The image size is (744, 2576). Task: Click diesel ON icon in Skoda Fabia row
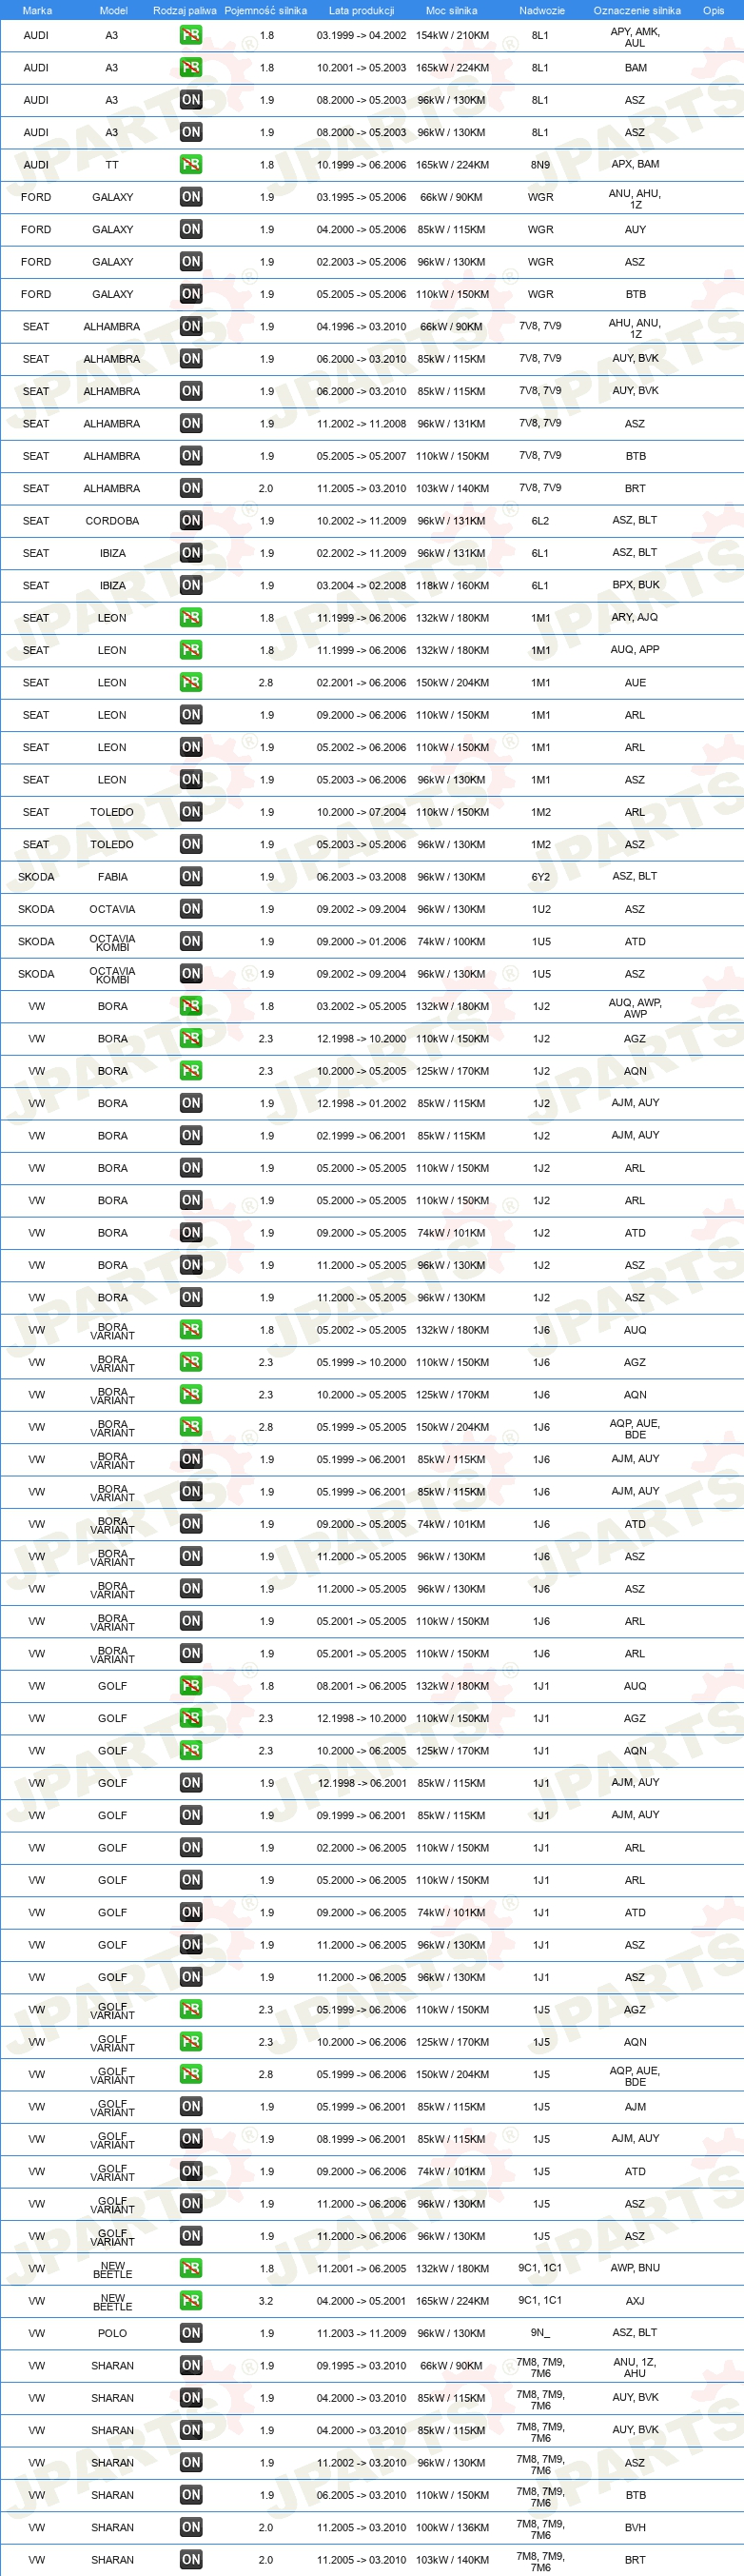click(x=191, y=876)
